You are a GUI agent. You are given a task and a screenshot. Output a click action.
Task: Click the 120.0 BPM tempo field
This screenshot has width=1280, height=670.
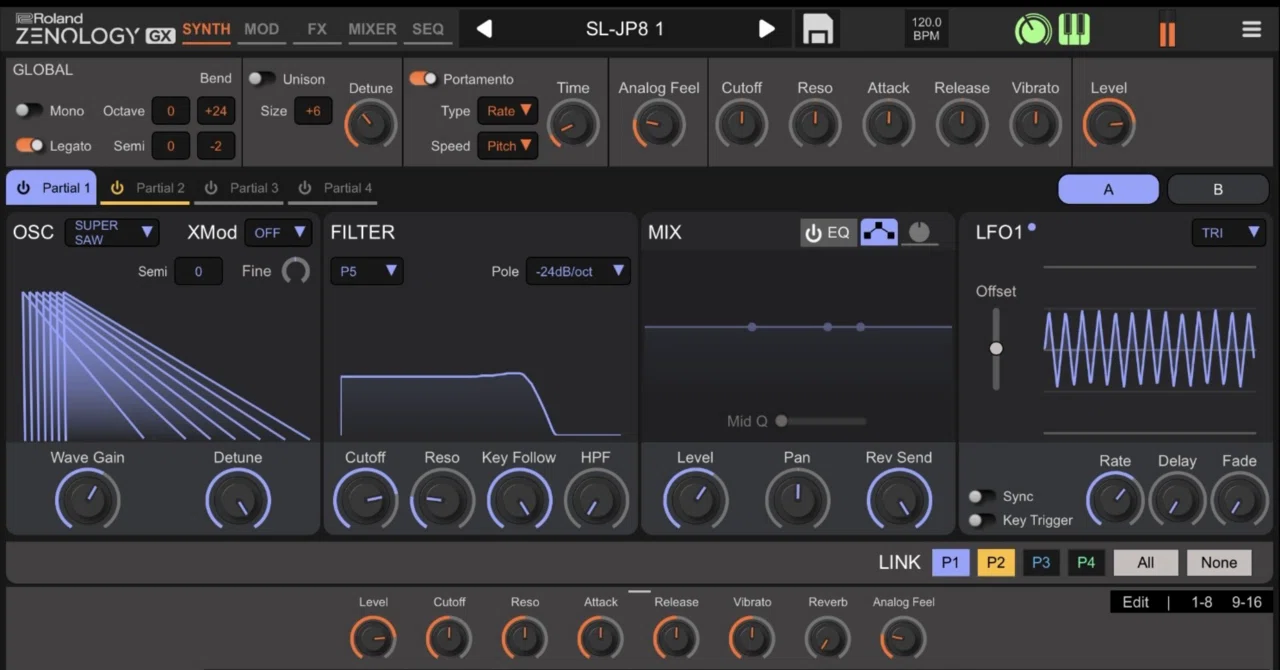tap(926, 29)
